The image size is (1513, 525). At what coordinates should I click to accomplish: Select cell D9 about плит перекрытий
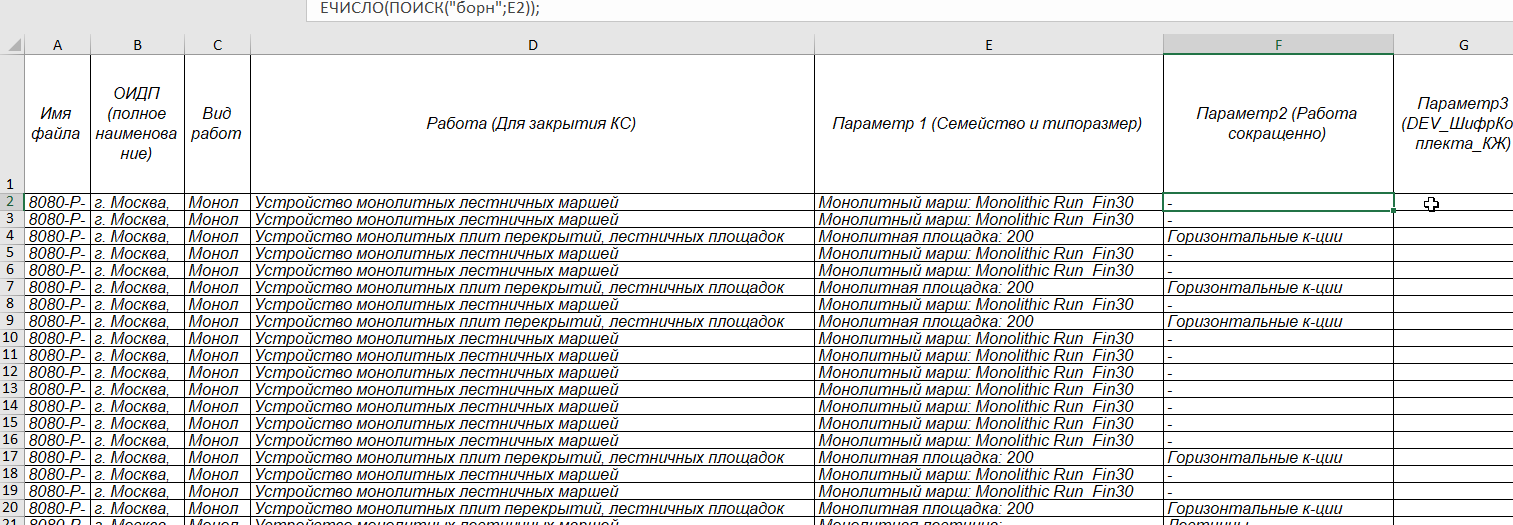click(532, 321)
